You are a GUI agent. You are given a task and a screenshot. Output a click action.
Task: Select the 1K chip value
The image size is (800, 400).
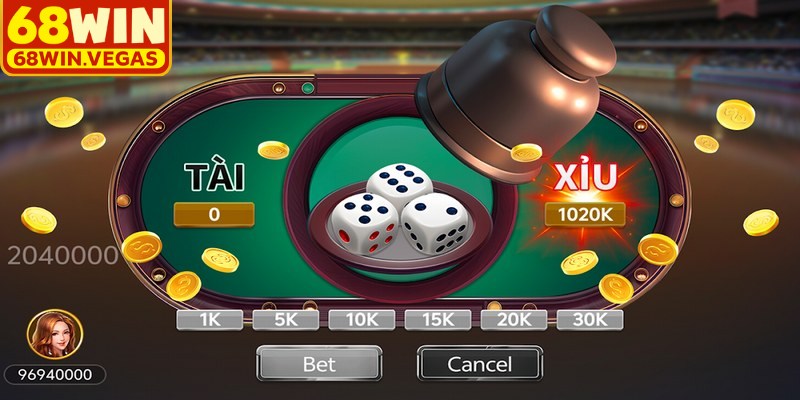(x=210, y=320)
